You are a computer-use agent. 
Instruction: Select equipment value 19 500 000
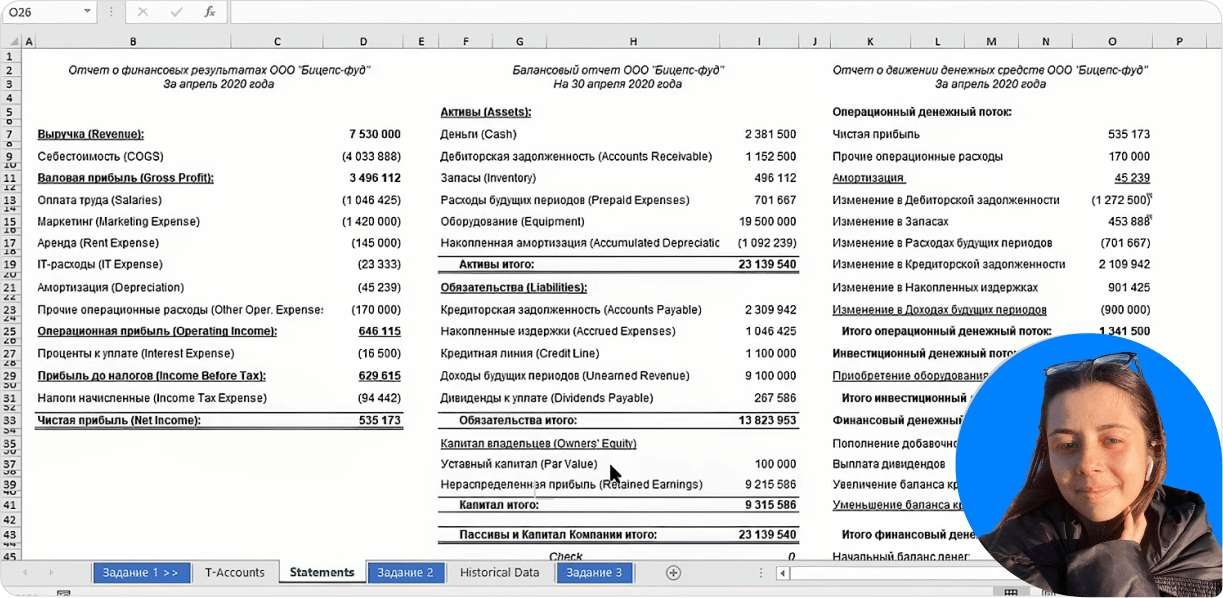click(x=767, y=221)
